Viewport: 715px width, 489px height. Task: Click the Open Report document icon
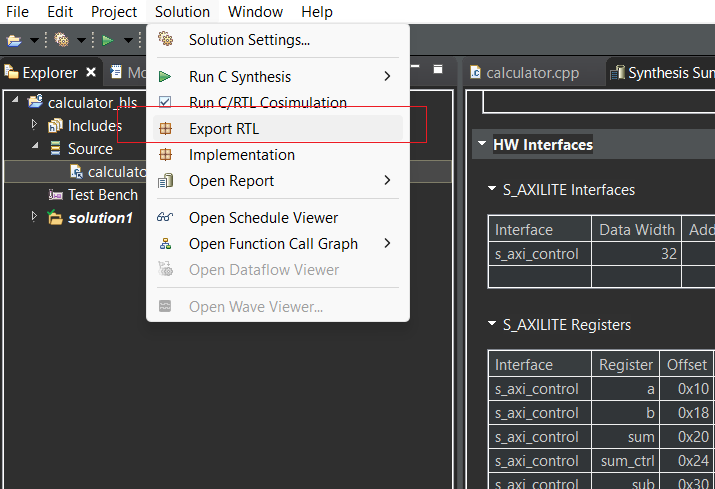click(165, 181)
